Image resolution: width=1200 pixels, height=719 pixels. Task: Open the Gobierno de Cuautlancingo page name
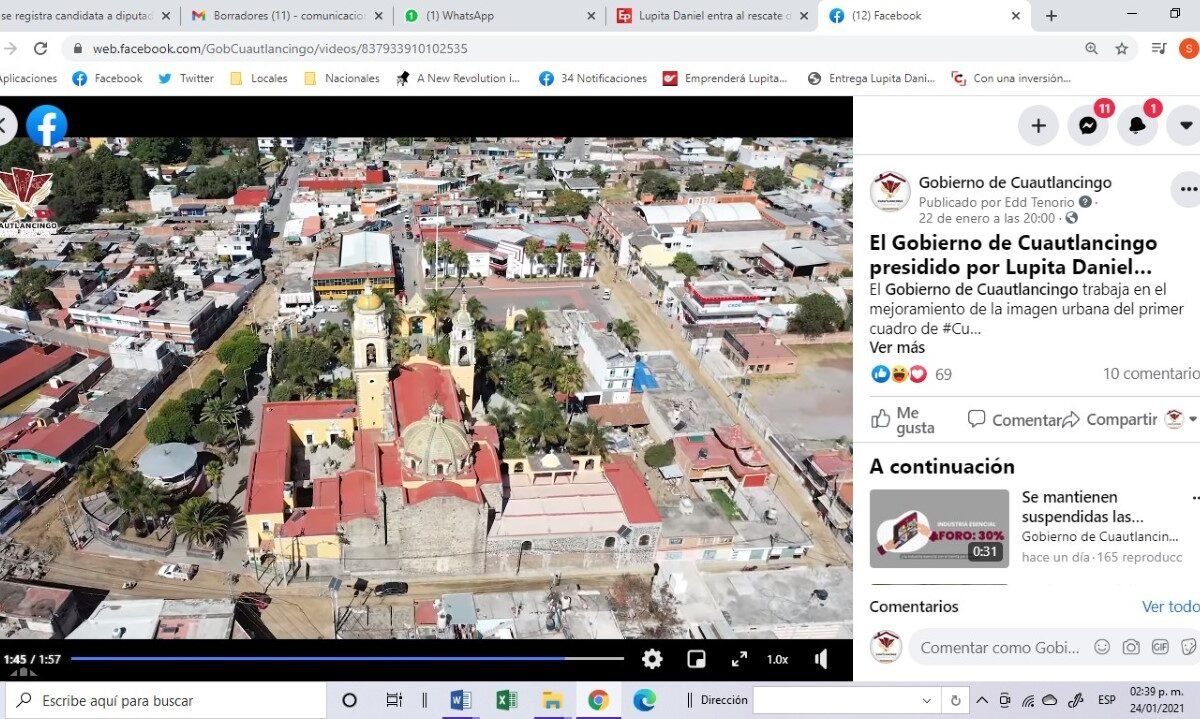pyautogui.click(x=1015, y=182)
